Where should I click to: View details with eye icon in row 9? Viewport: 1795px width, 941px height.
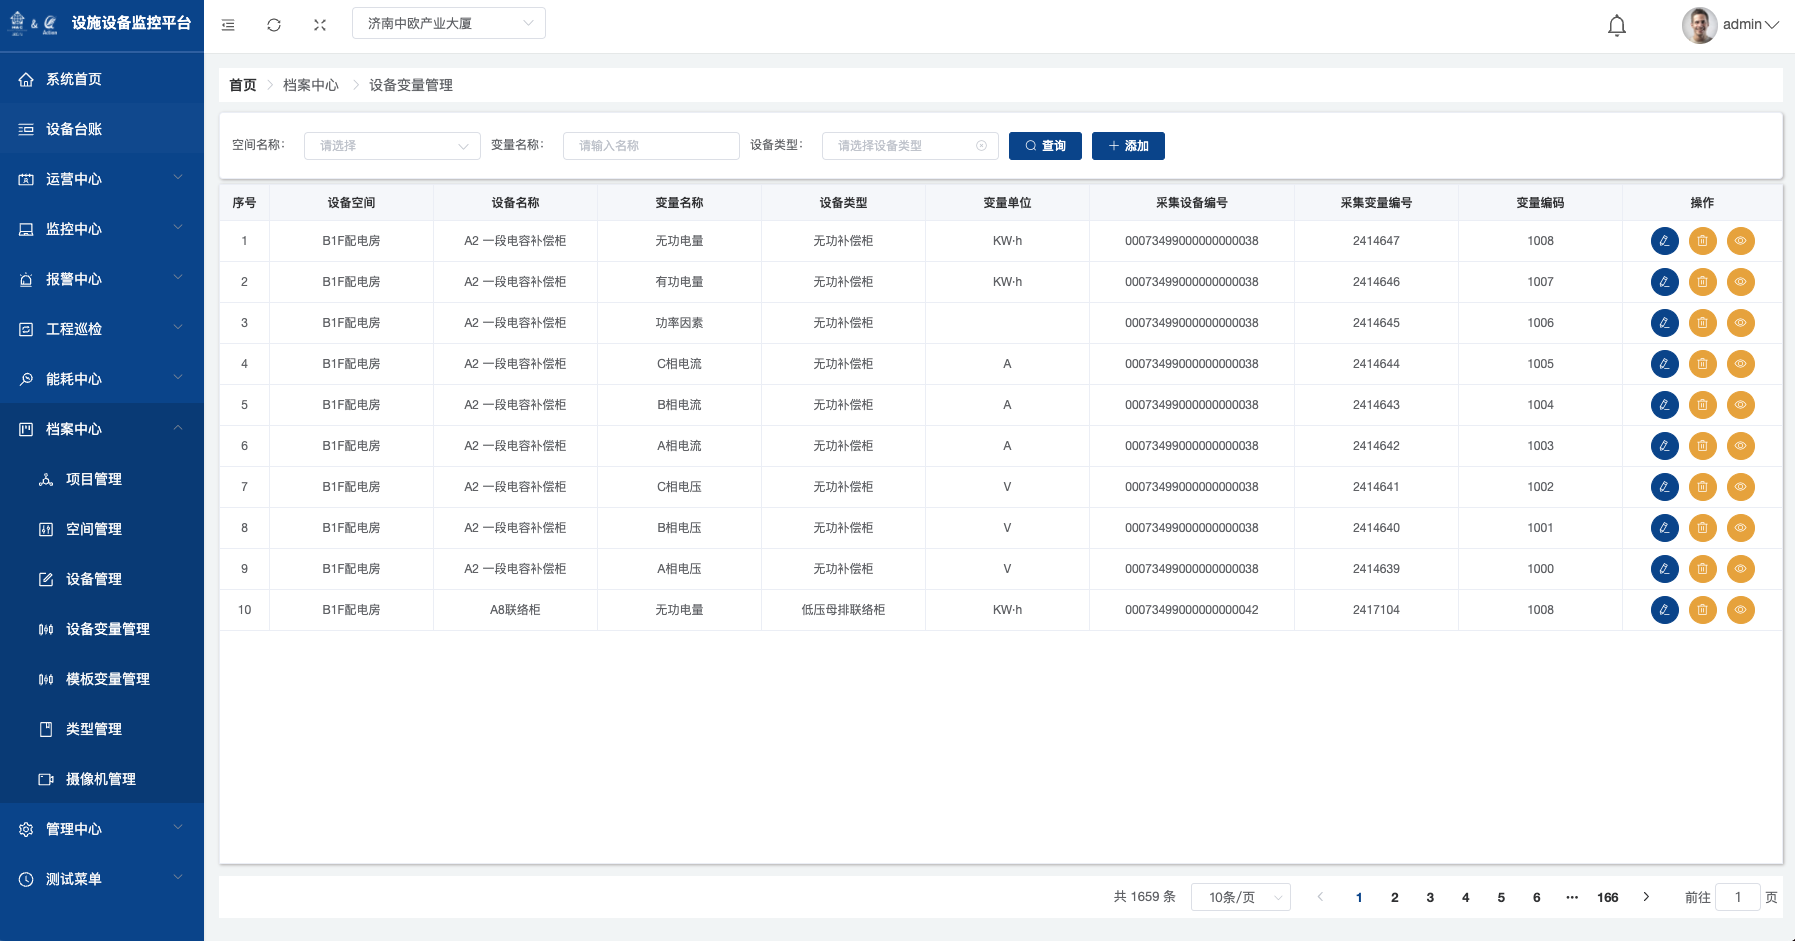point(1740,569)
